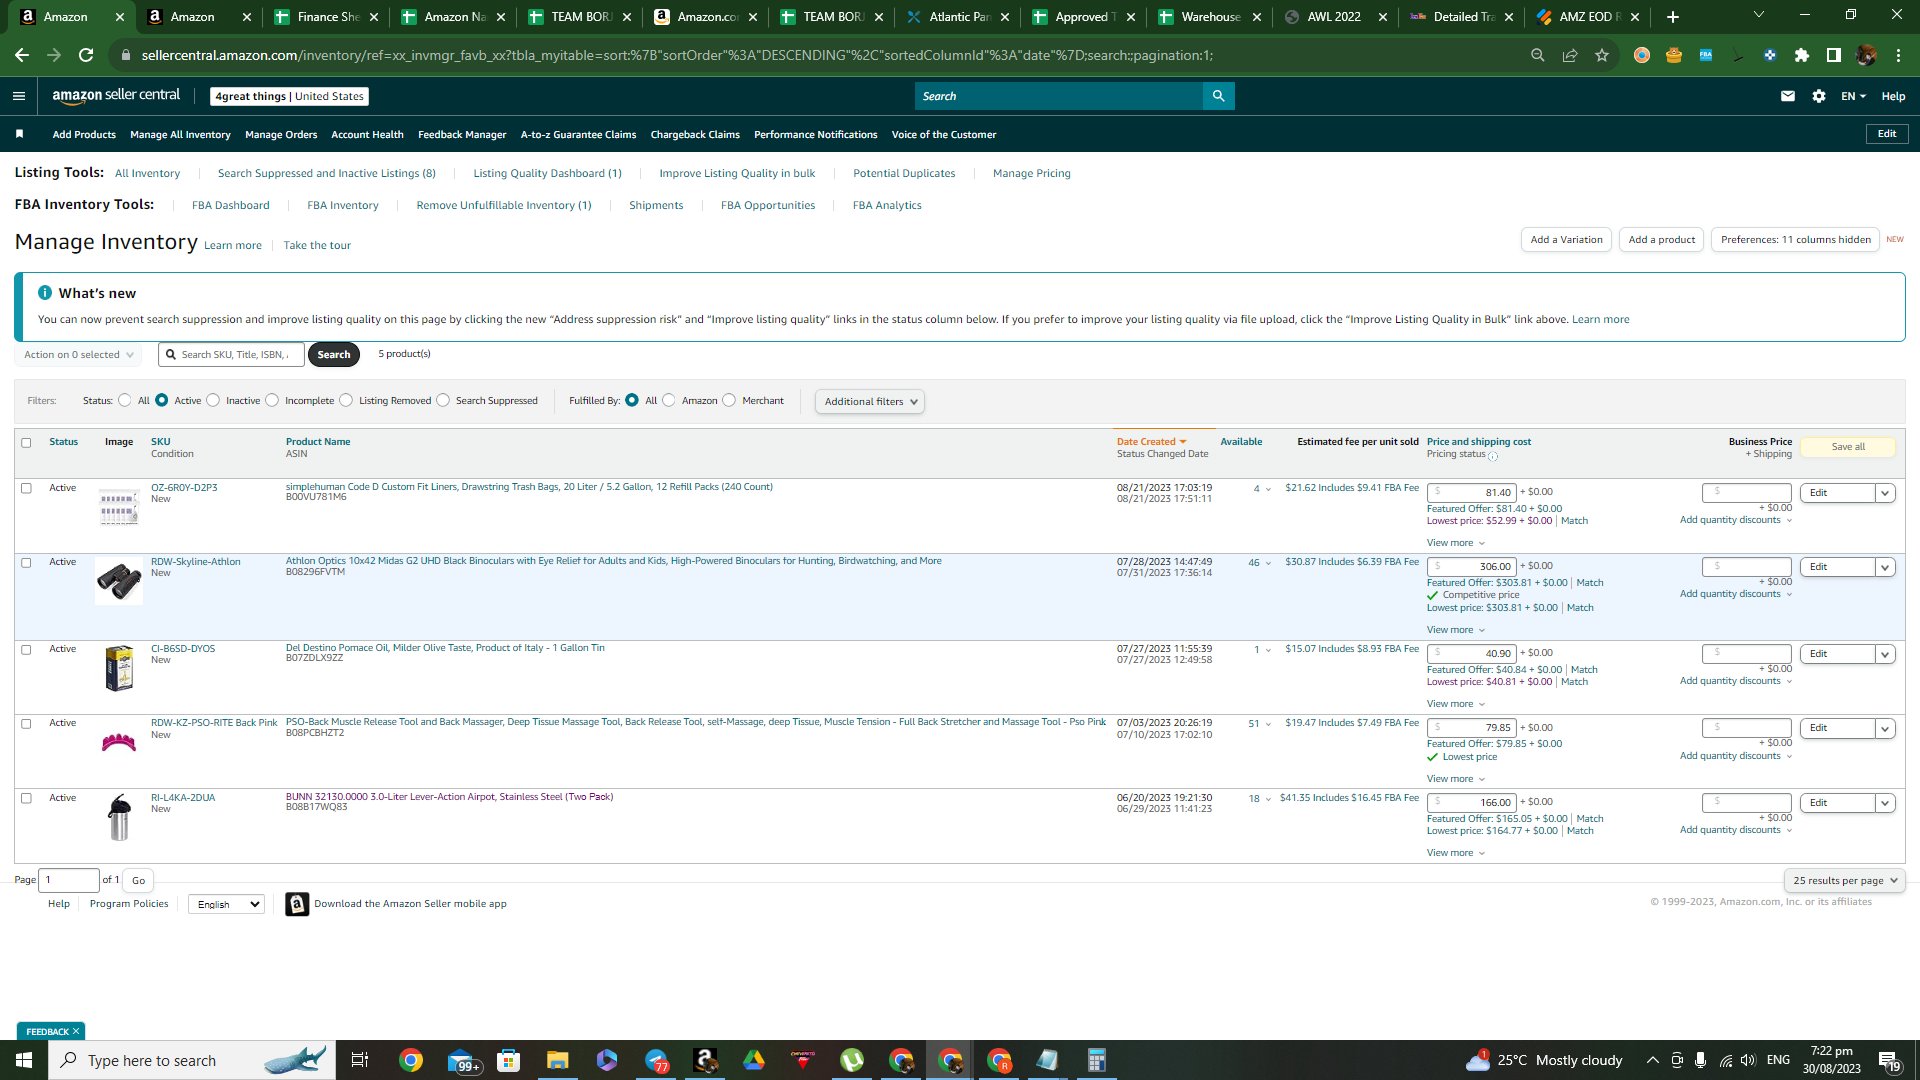Select the Search Suppressed filter
Viewport: 1920px width, 1080px height.
click(x=443, y=400)
